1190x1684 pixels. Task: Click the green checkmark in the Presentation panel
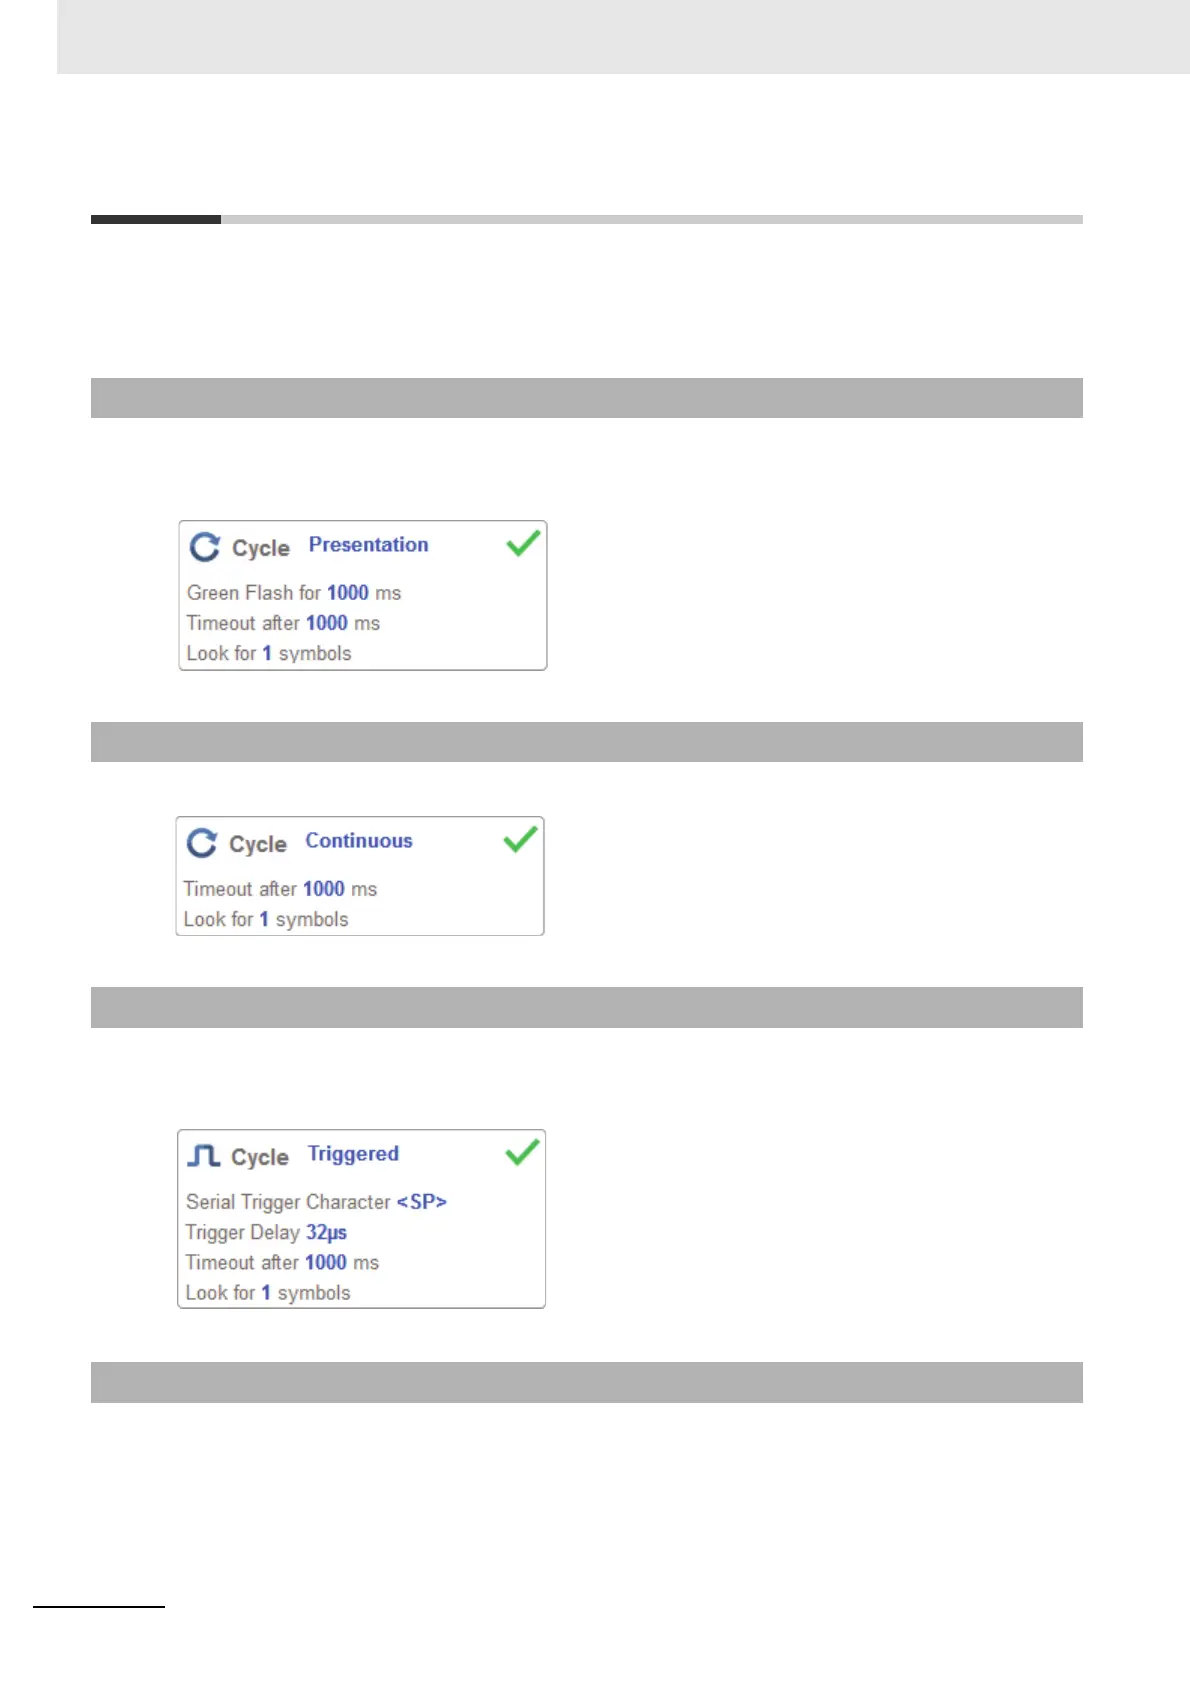tap(523, 543)
